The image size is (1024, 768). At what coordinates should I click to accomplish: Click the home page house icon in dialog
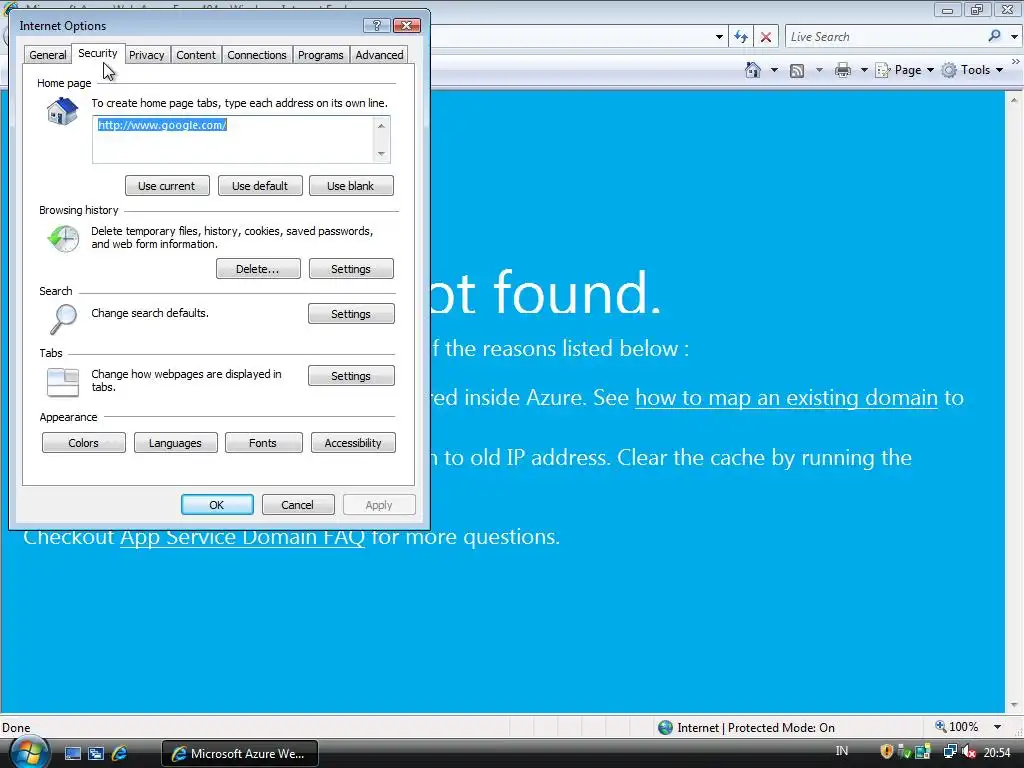coord(63,111)
